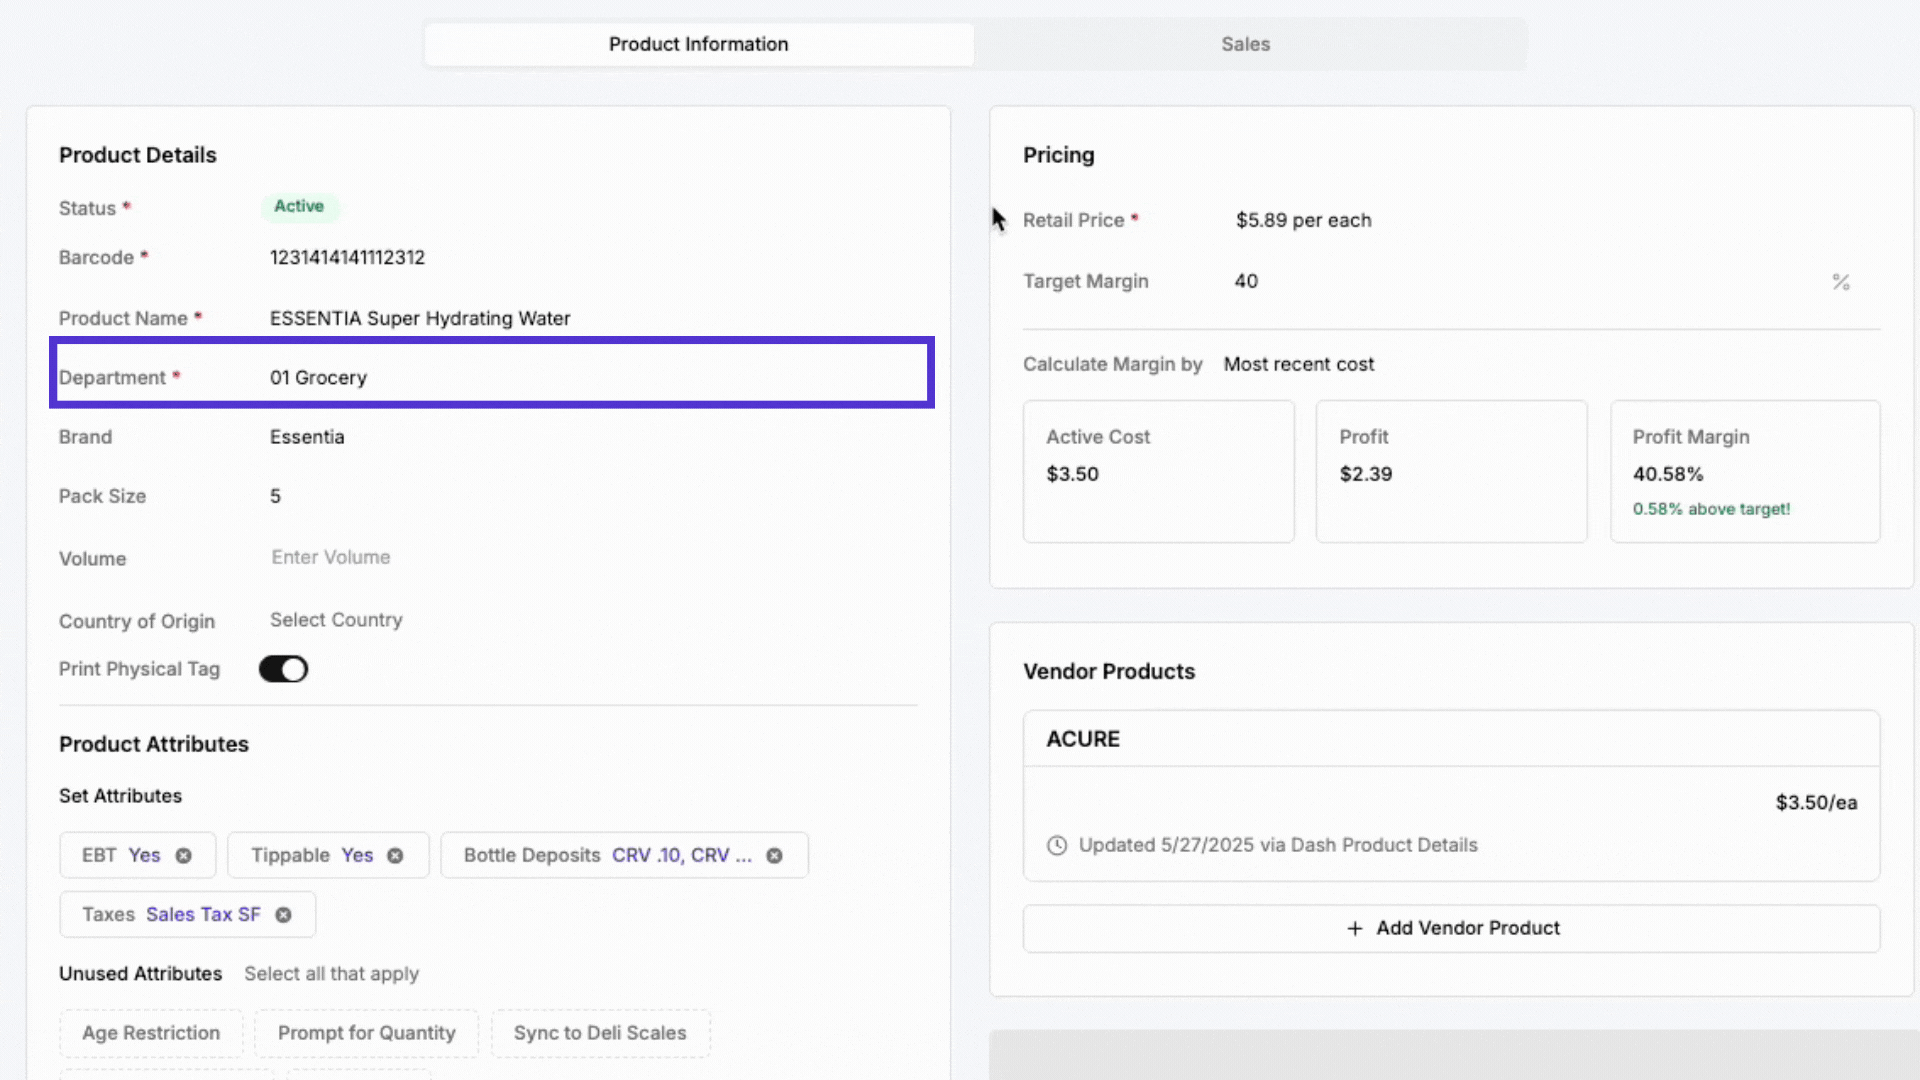Screen dimensions: 1920x1080
Task: Toggle the Print Physical Tag switch
Action: tap(283, 669)
